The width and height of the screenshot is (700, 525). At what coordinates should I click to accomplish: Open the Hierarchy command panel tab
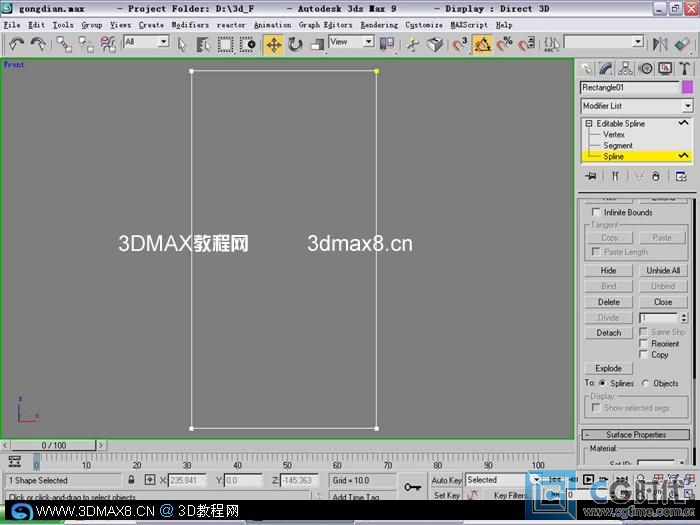(x=625, y=68)
